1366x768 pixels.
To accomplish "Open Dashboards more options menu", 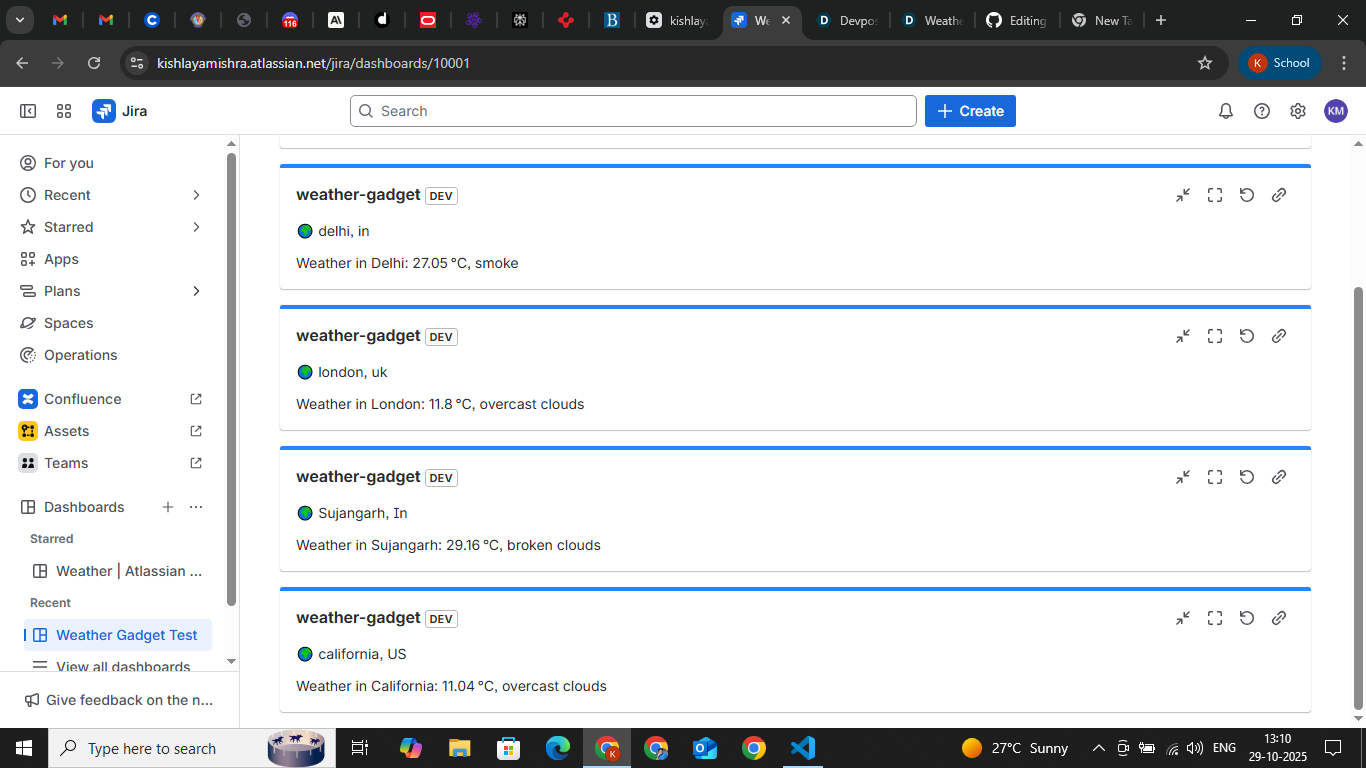I will coord(196,507).
